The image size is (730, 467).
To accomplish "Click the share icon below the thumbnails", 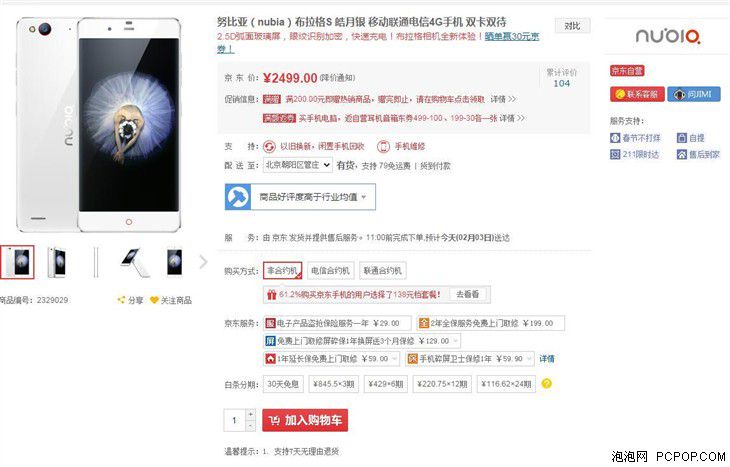I will click(x=121, y=300).
